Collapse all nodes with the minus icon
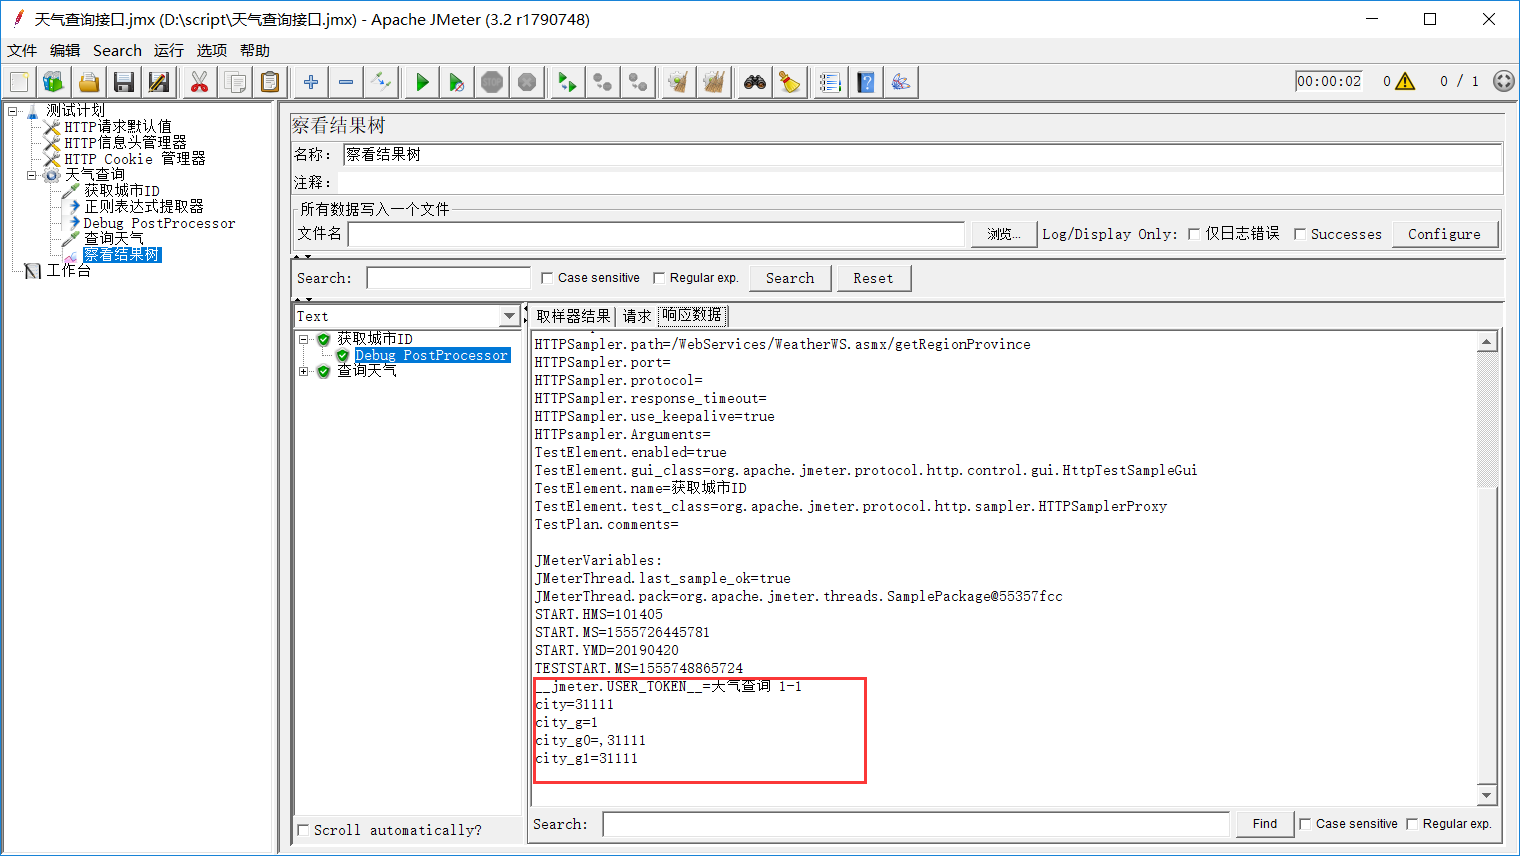This screenshot has width=1520, height=856. click(x=346, y=82)
